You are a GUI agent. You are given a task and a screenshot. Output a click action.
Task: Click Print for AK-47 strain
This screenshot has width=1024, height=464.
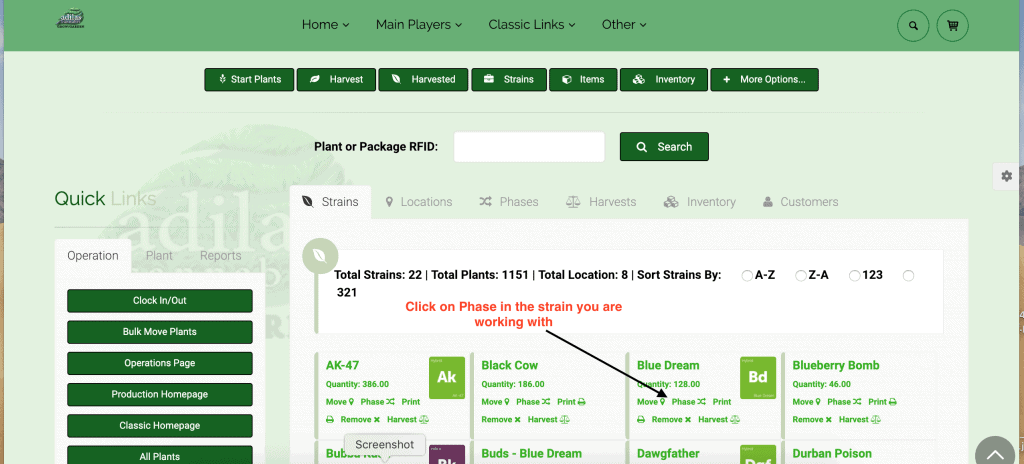coord(411,402)
